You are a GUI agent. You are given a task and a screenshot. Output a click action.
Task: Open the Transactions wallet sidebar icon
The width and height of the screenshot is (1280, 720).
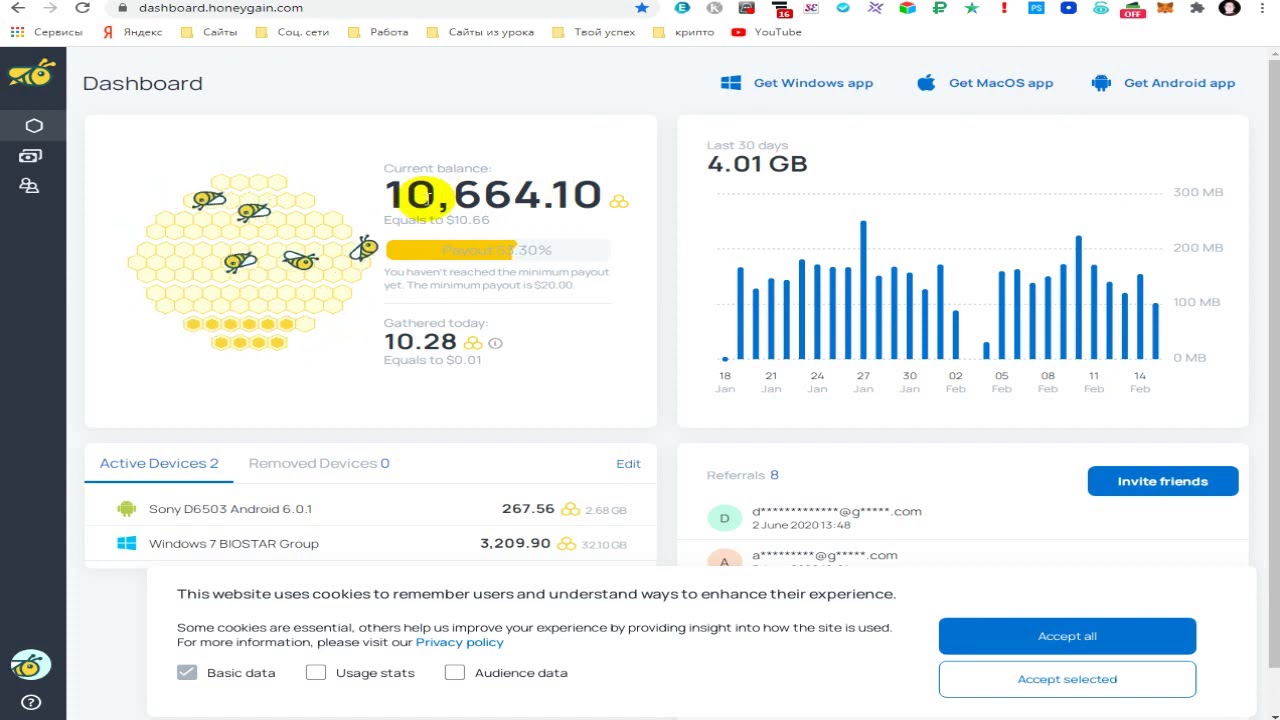click(x=30, y=155)
